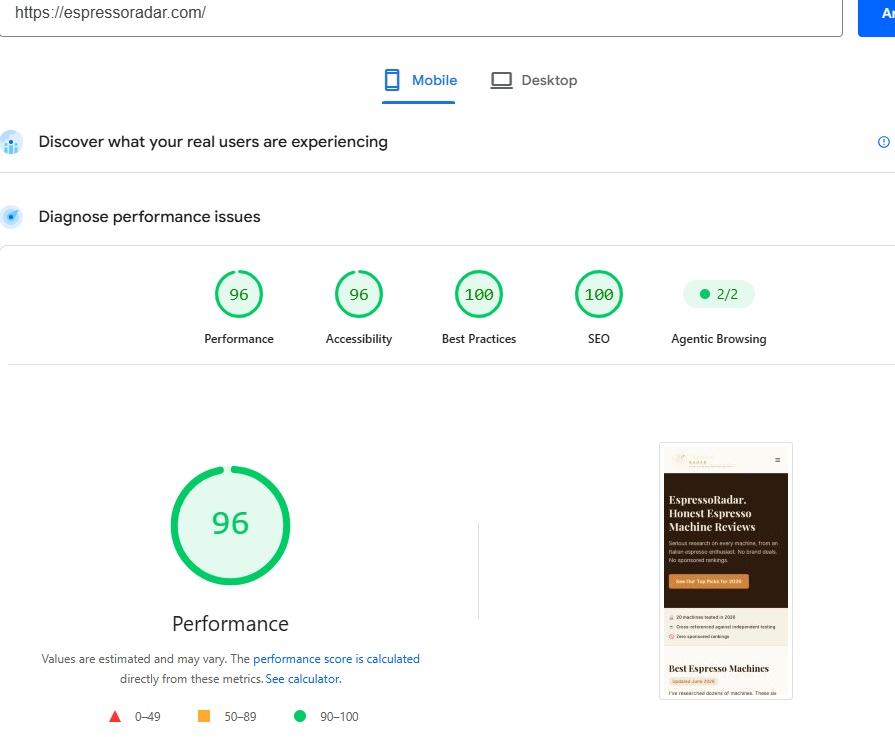The height and width of the screenshot is (737, 895).
Task: Jump to the Best Practices 100 gauge
Action: tap(478, 294)
